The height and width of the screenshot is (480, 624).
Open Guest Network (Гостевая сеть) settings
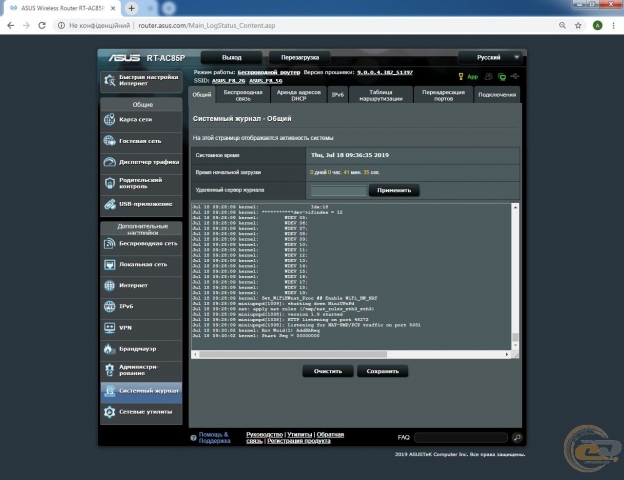coord(140,141)
